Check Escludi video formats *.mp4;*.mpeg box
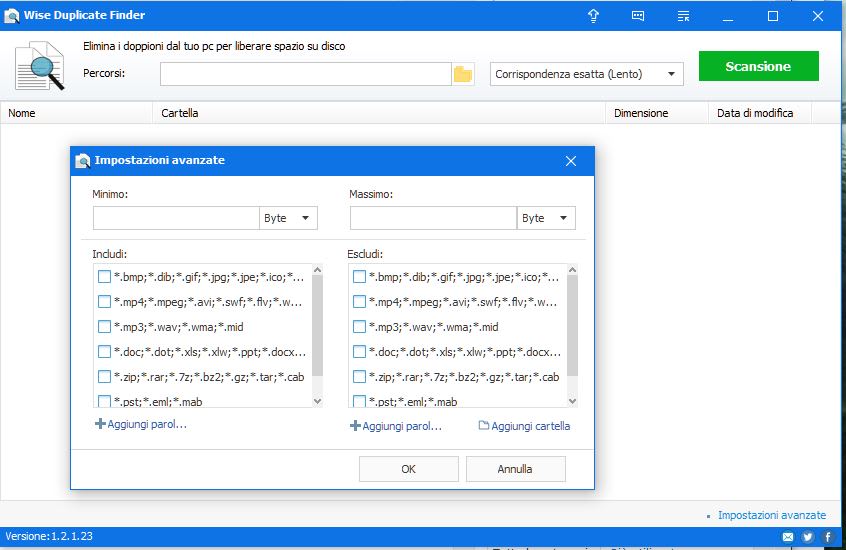The height and width of the screenshot is (550, 846). [359, 302]
